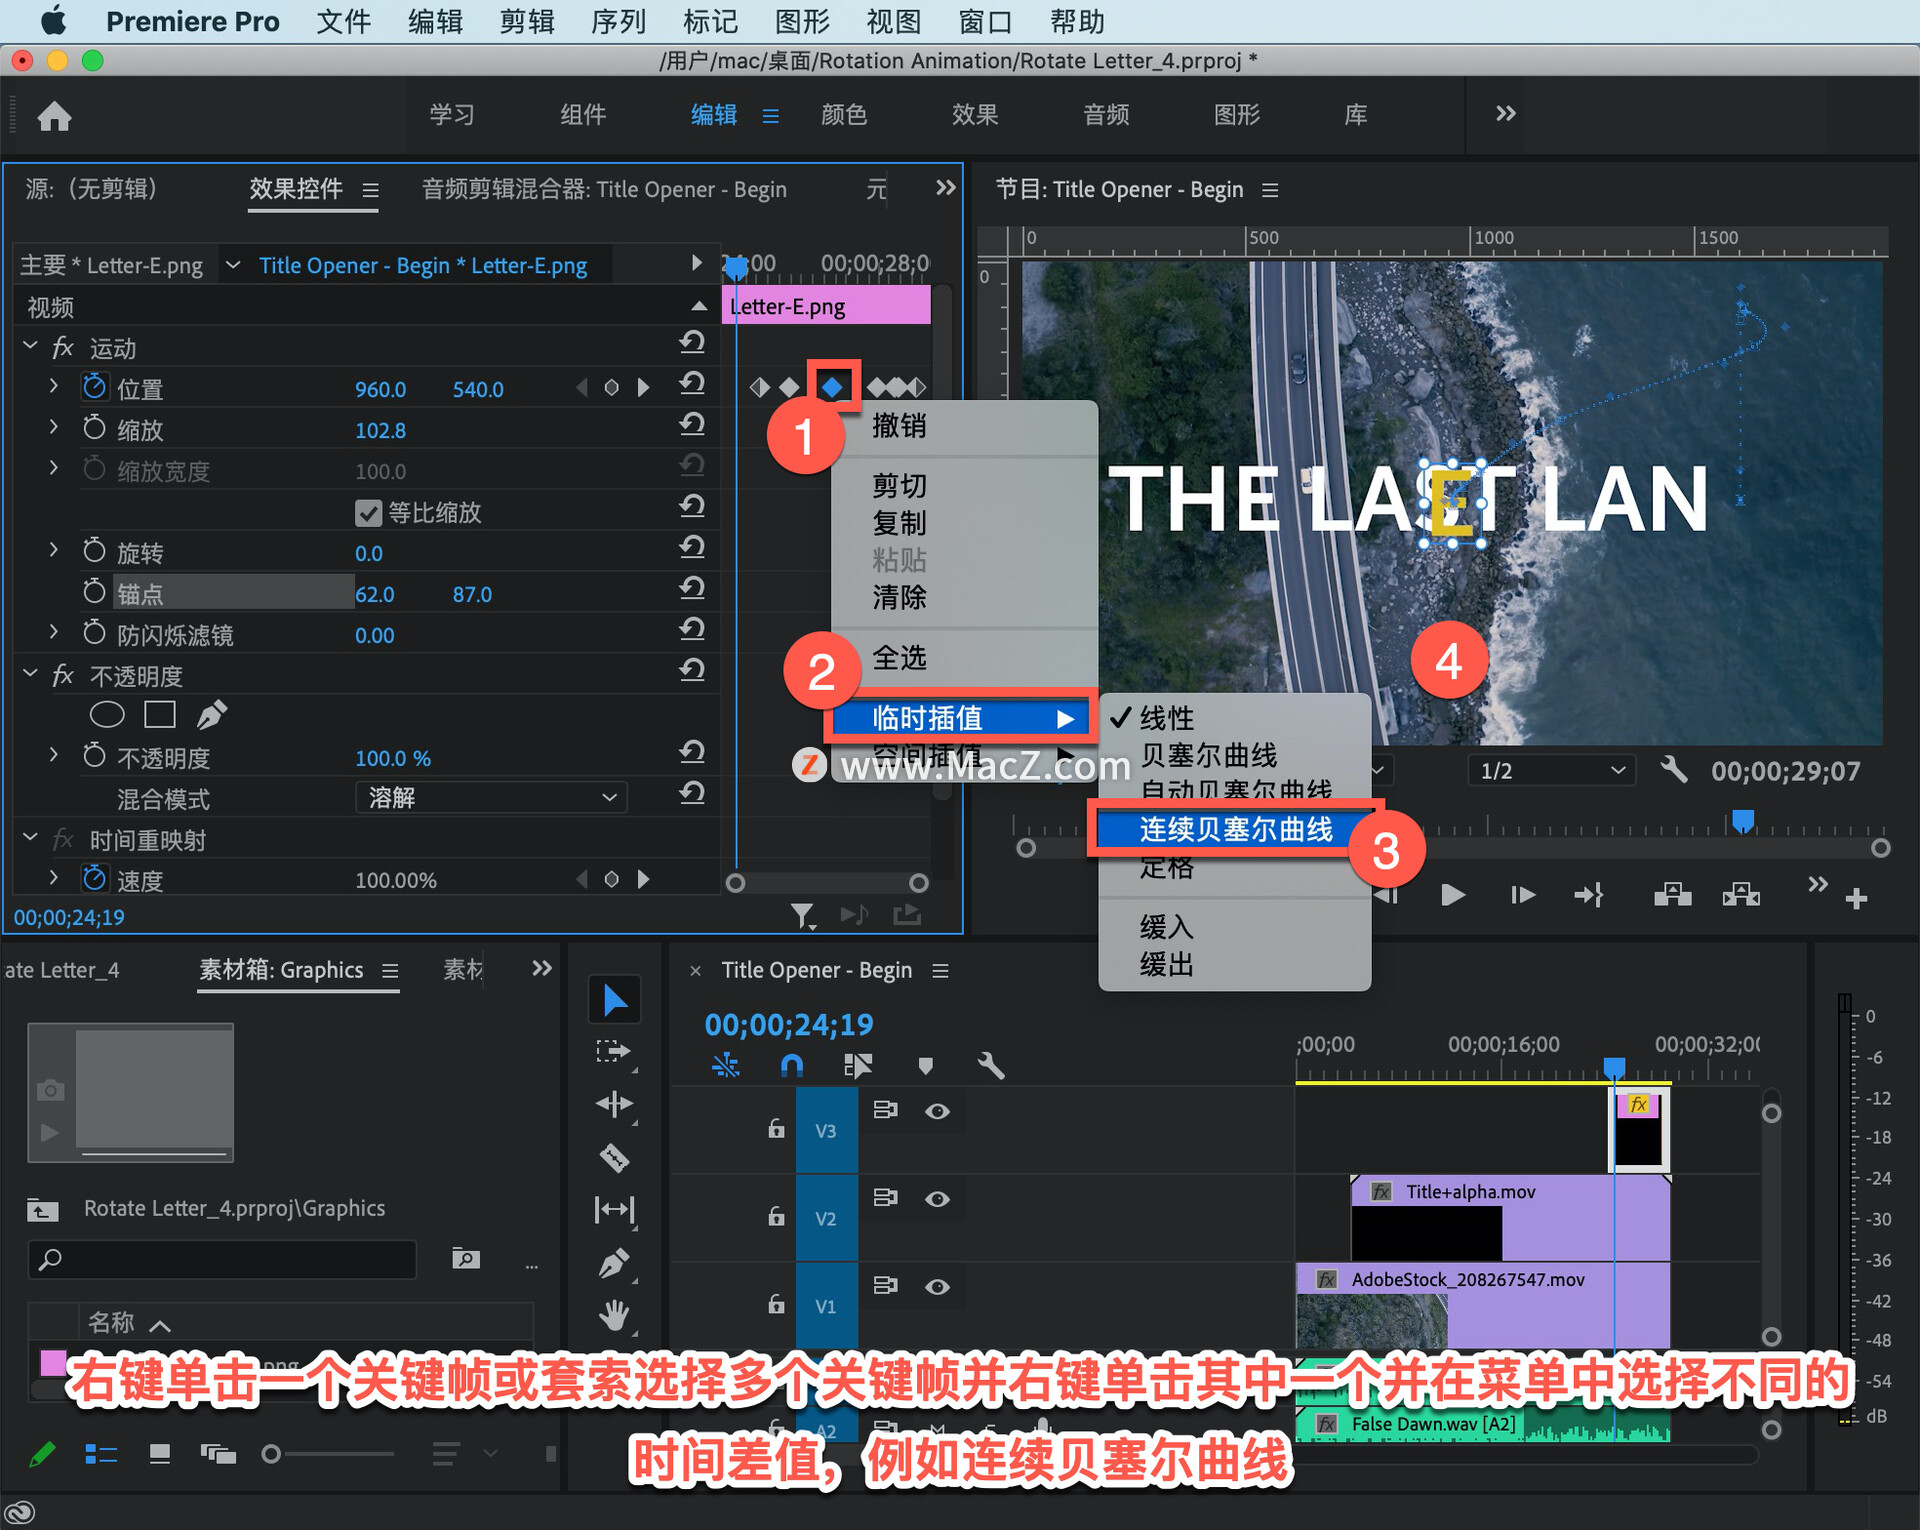Toggle the timeline snap magnet icon
The height and width of the screenshot is (1530, 1920).
point(791,1066)
